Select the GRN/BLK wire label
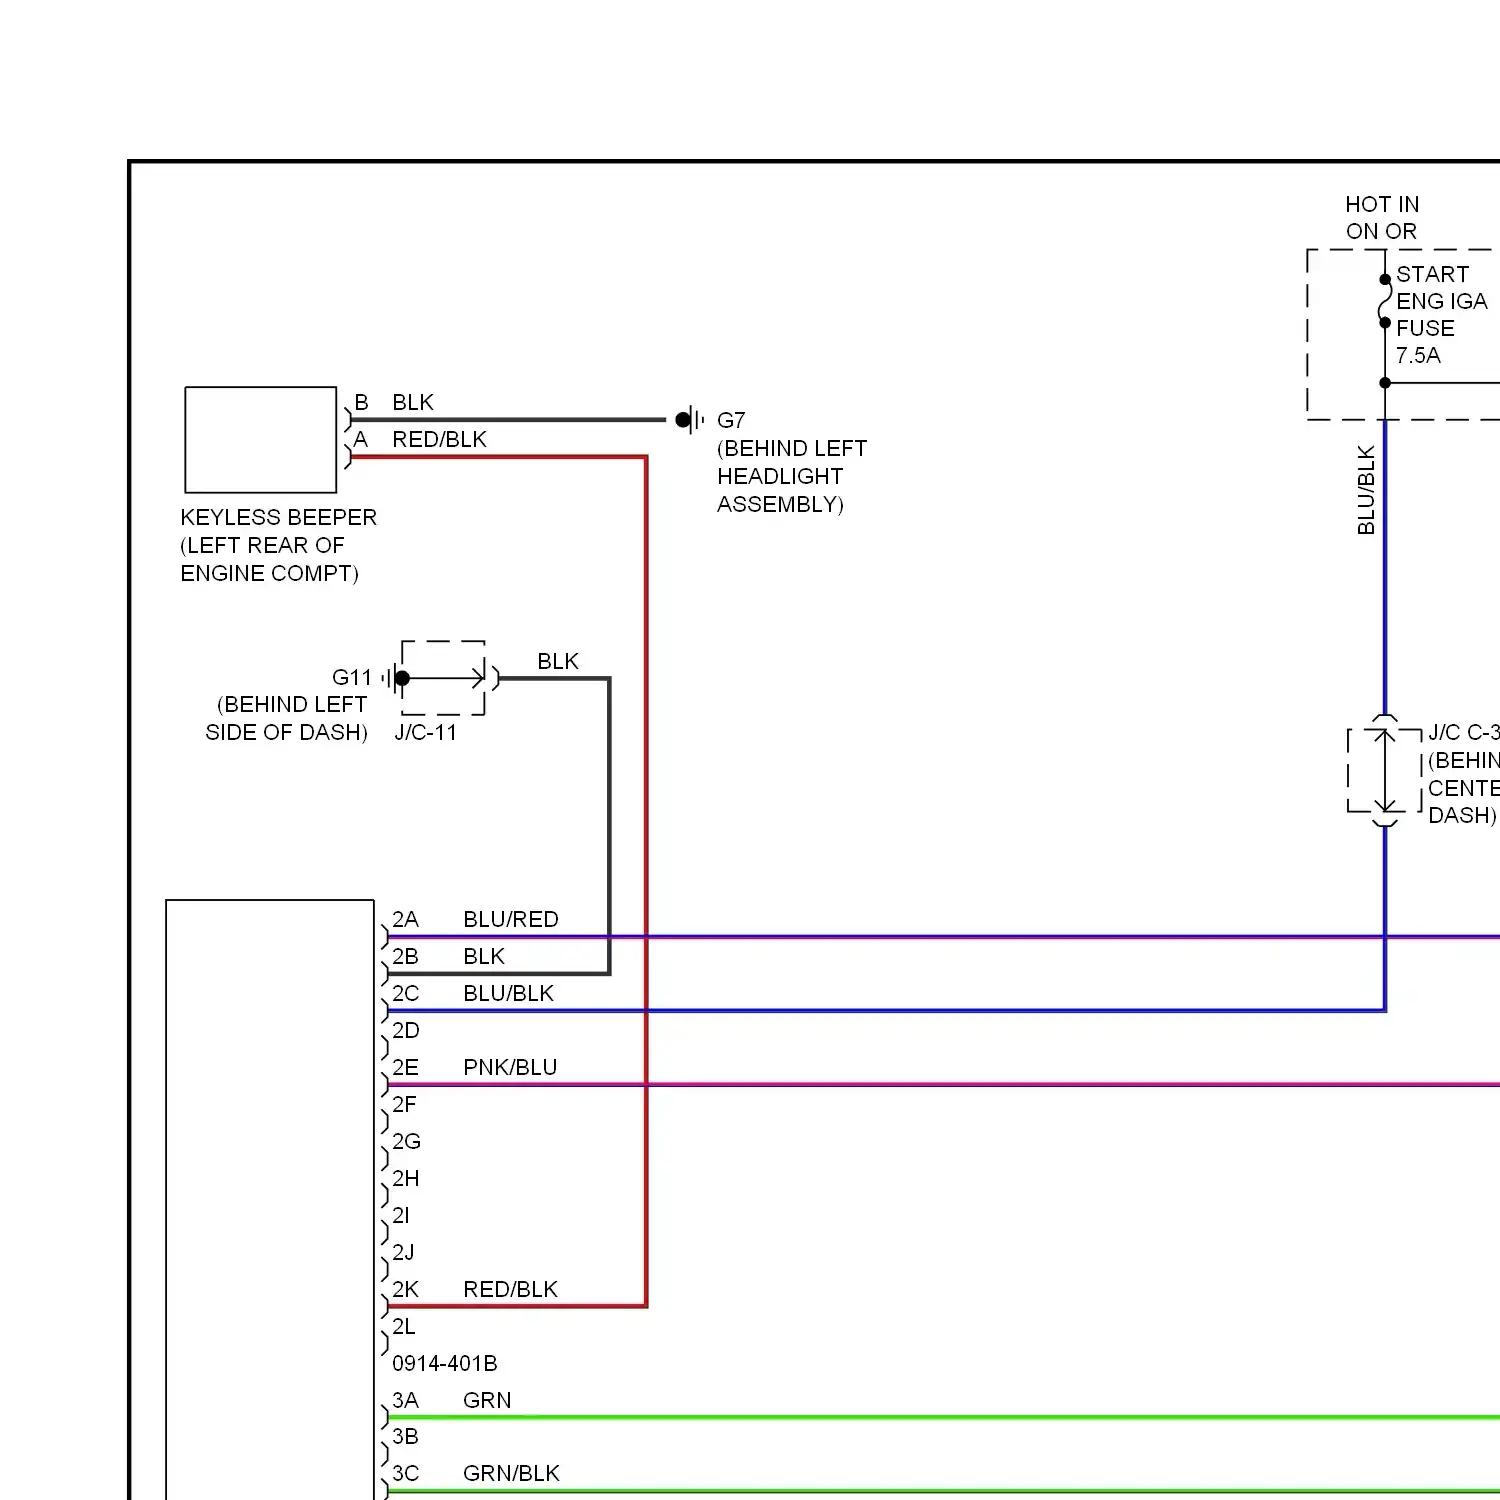Image resolution: width=1500 pixels, height=1500 pixels. (511, 1473)
